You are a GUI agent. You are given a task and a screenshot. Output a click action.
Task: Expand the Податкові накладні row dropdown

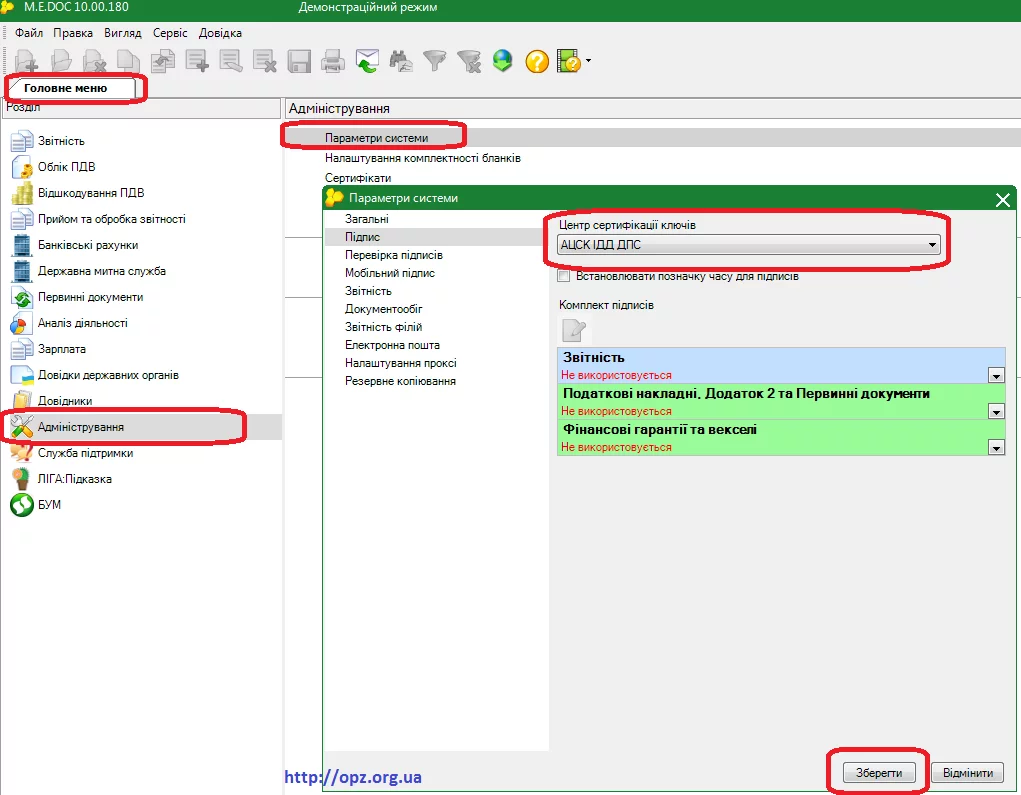coord(995,411)
